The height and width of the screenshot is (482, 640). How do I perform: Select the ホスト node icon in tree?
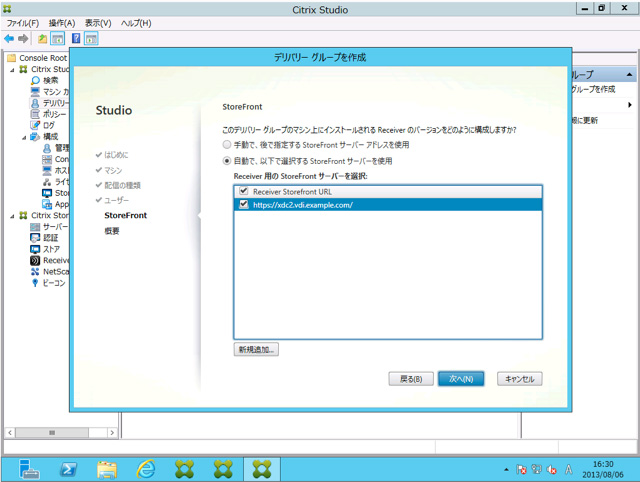tap(47, 170)
